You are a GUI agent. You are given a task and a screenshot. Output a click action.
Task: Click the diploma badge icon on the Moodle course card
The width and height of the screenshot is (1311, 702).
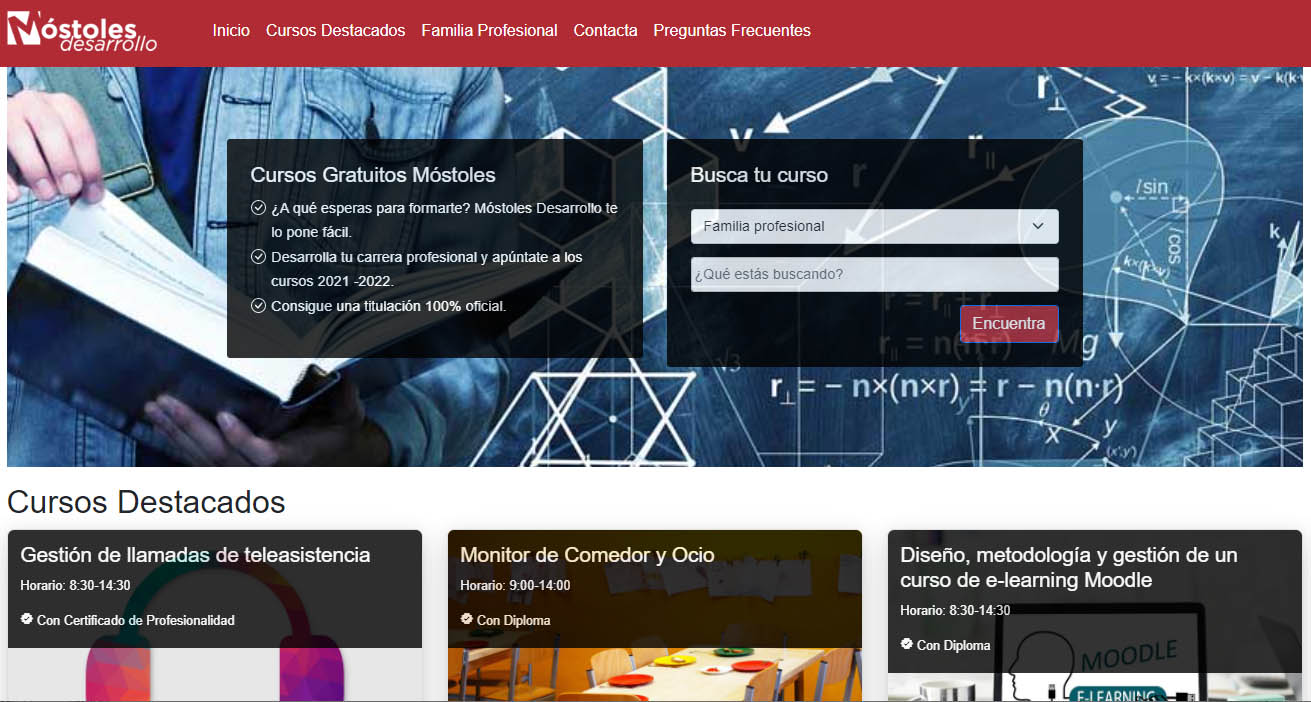point(907,644)
